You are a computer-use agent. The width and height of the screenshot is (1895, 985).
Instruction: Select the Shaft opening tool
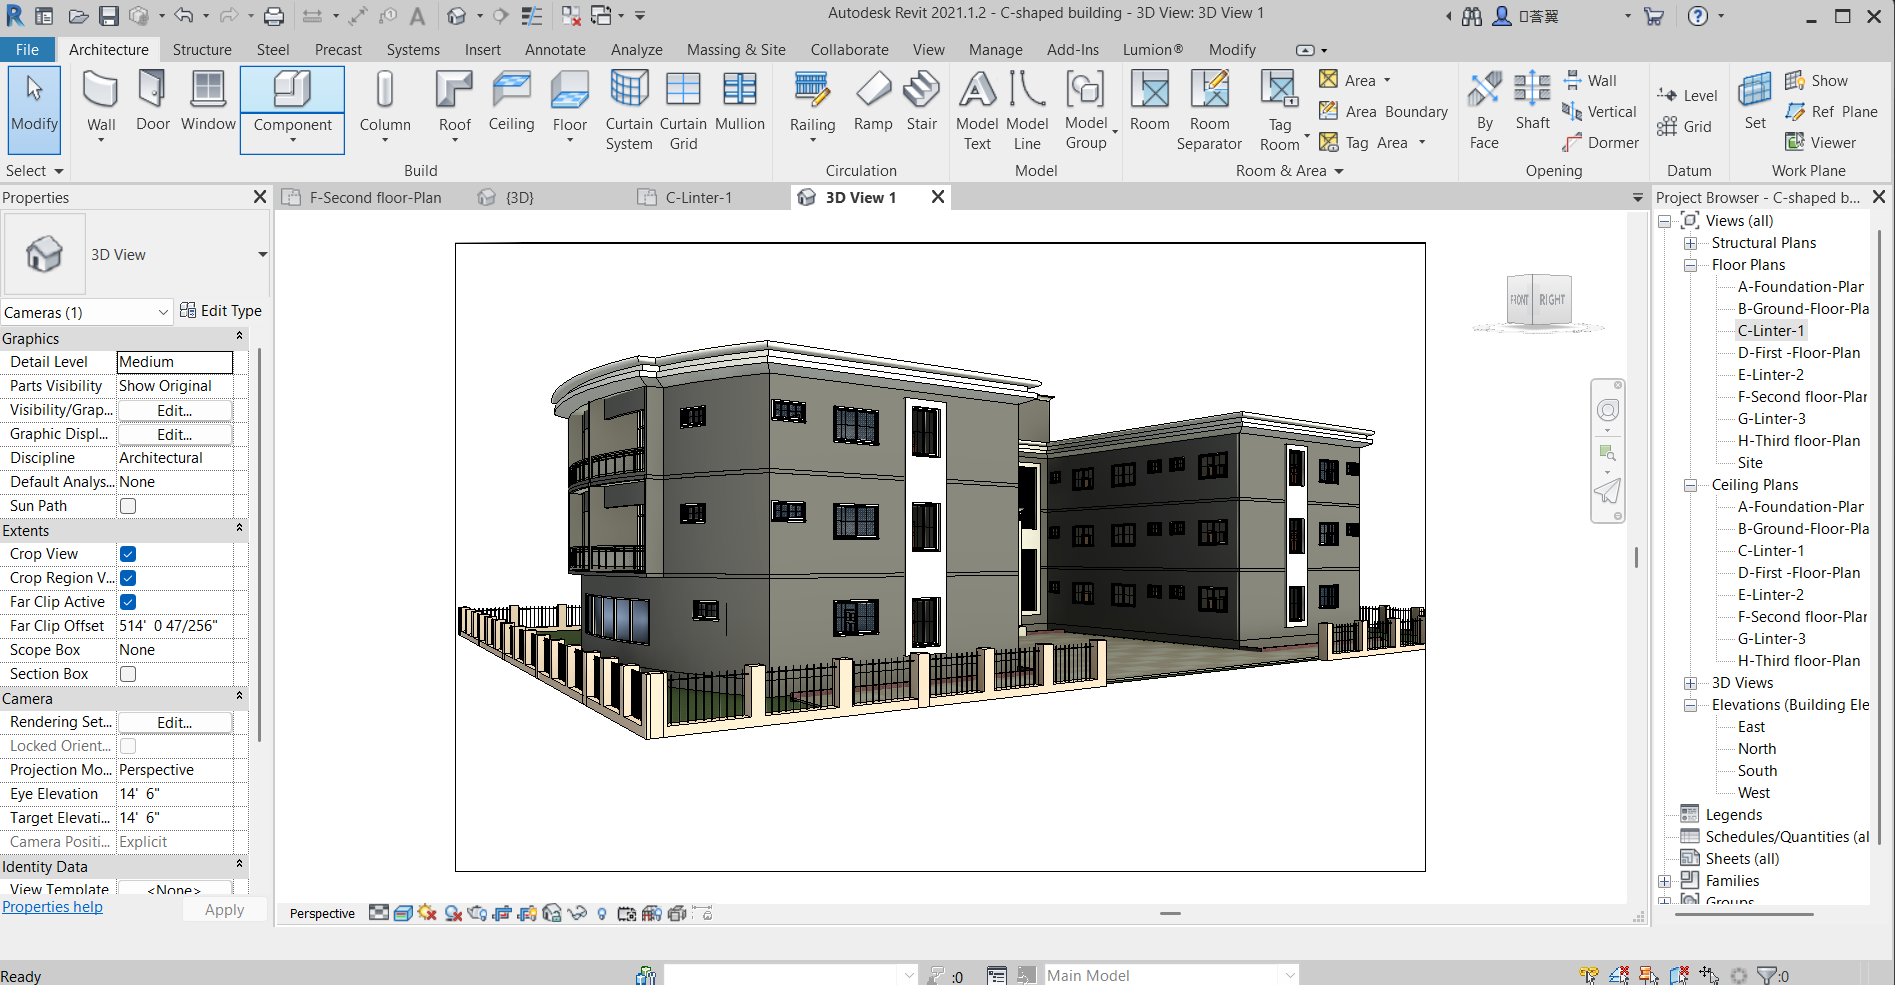coord(1532,100)
